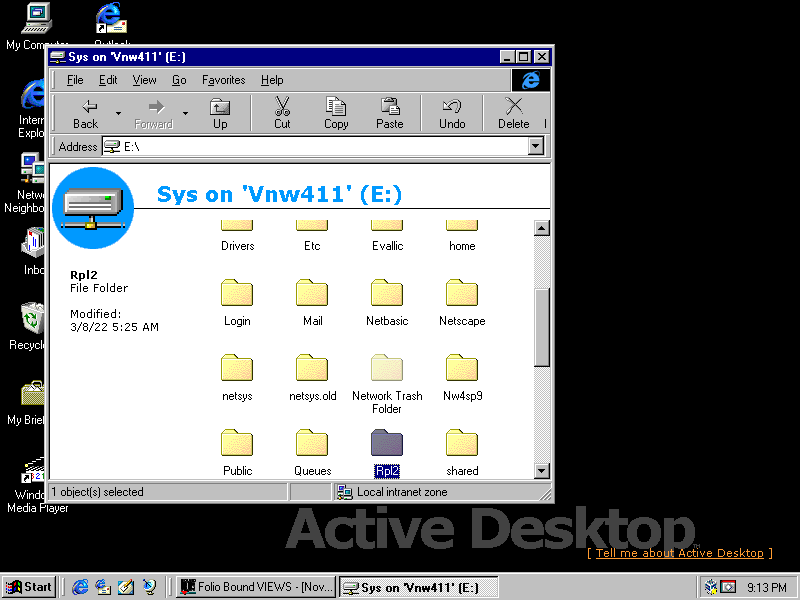Open the Back history dropdown arrow
This screenshot has width=800, height=600.
point(118,113)
